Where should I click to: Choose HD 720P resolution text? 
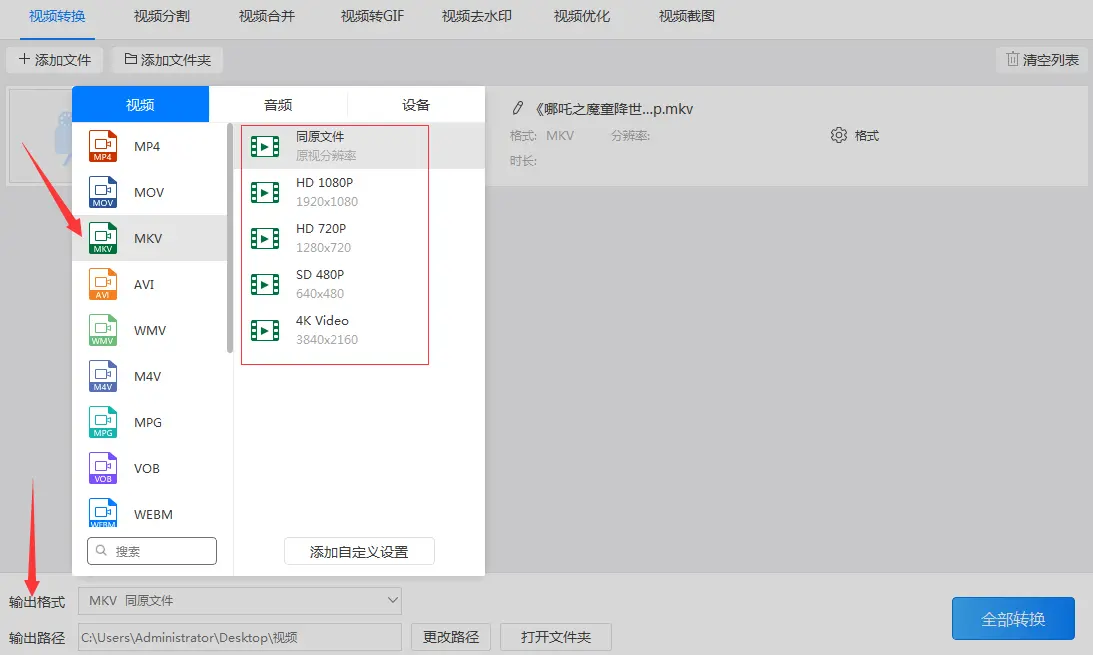[321, 229]
